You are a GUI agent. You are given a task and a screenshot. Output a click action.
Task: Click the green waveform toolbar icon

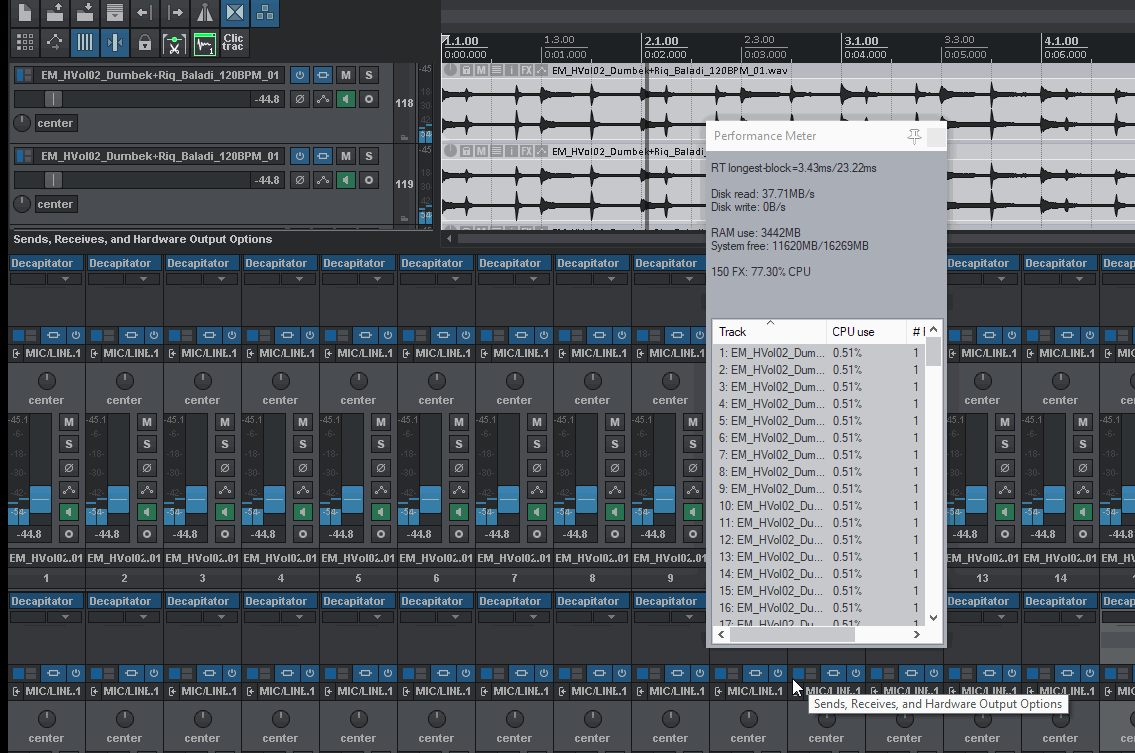205,44
